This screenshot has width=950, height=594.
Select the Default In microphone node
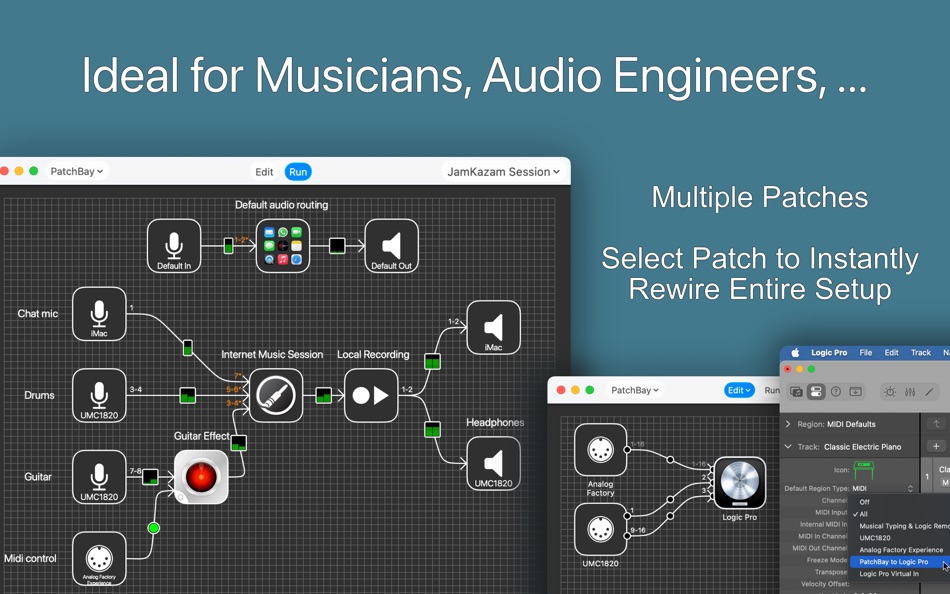coord(174,245)
